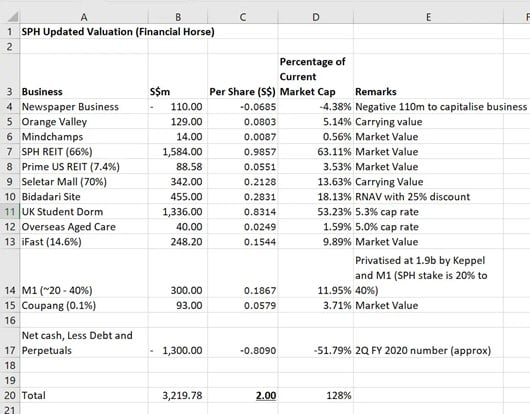Click the 88.58 value for Prime US REIT

coord(189,167)
